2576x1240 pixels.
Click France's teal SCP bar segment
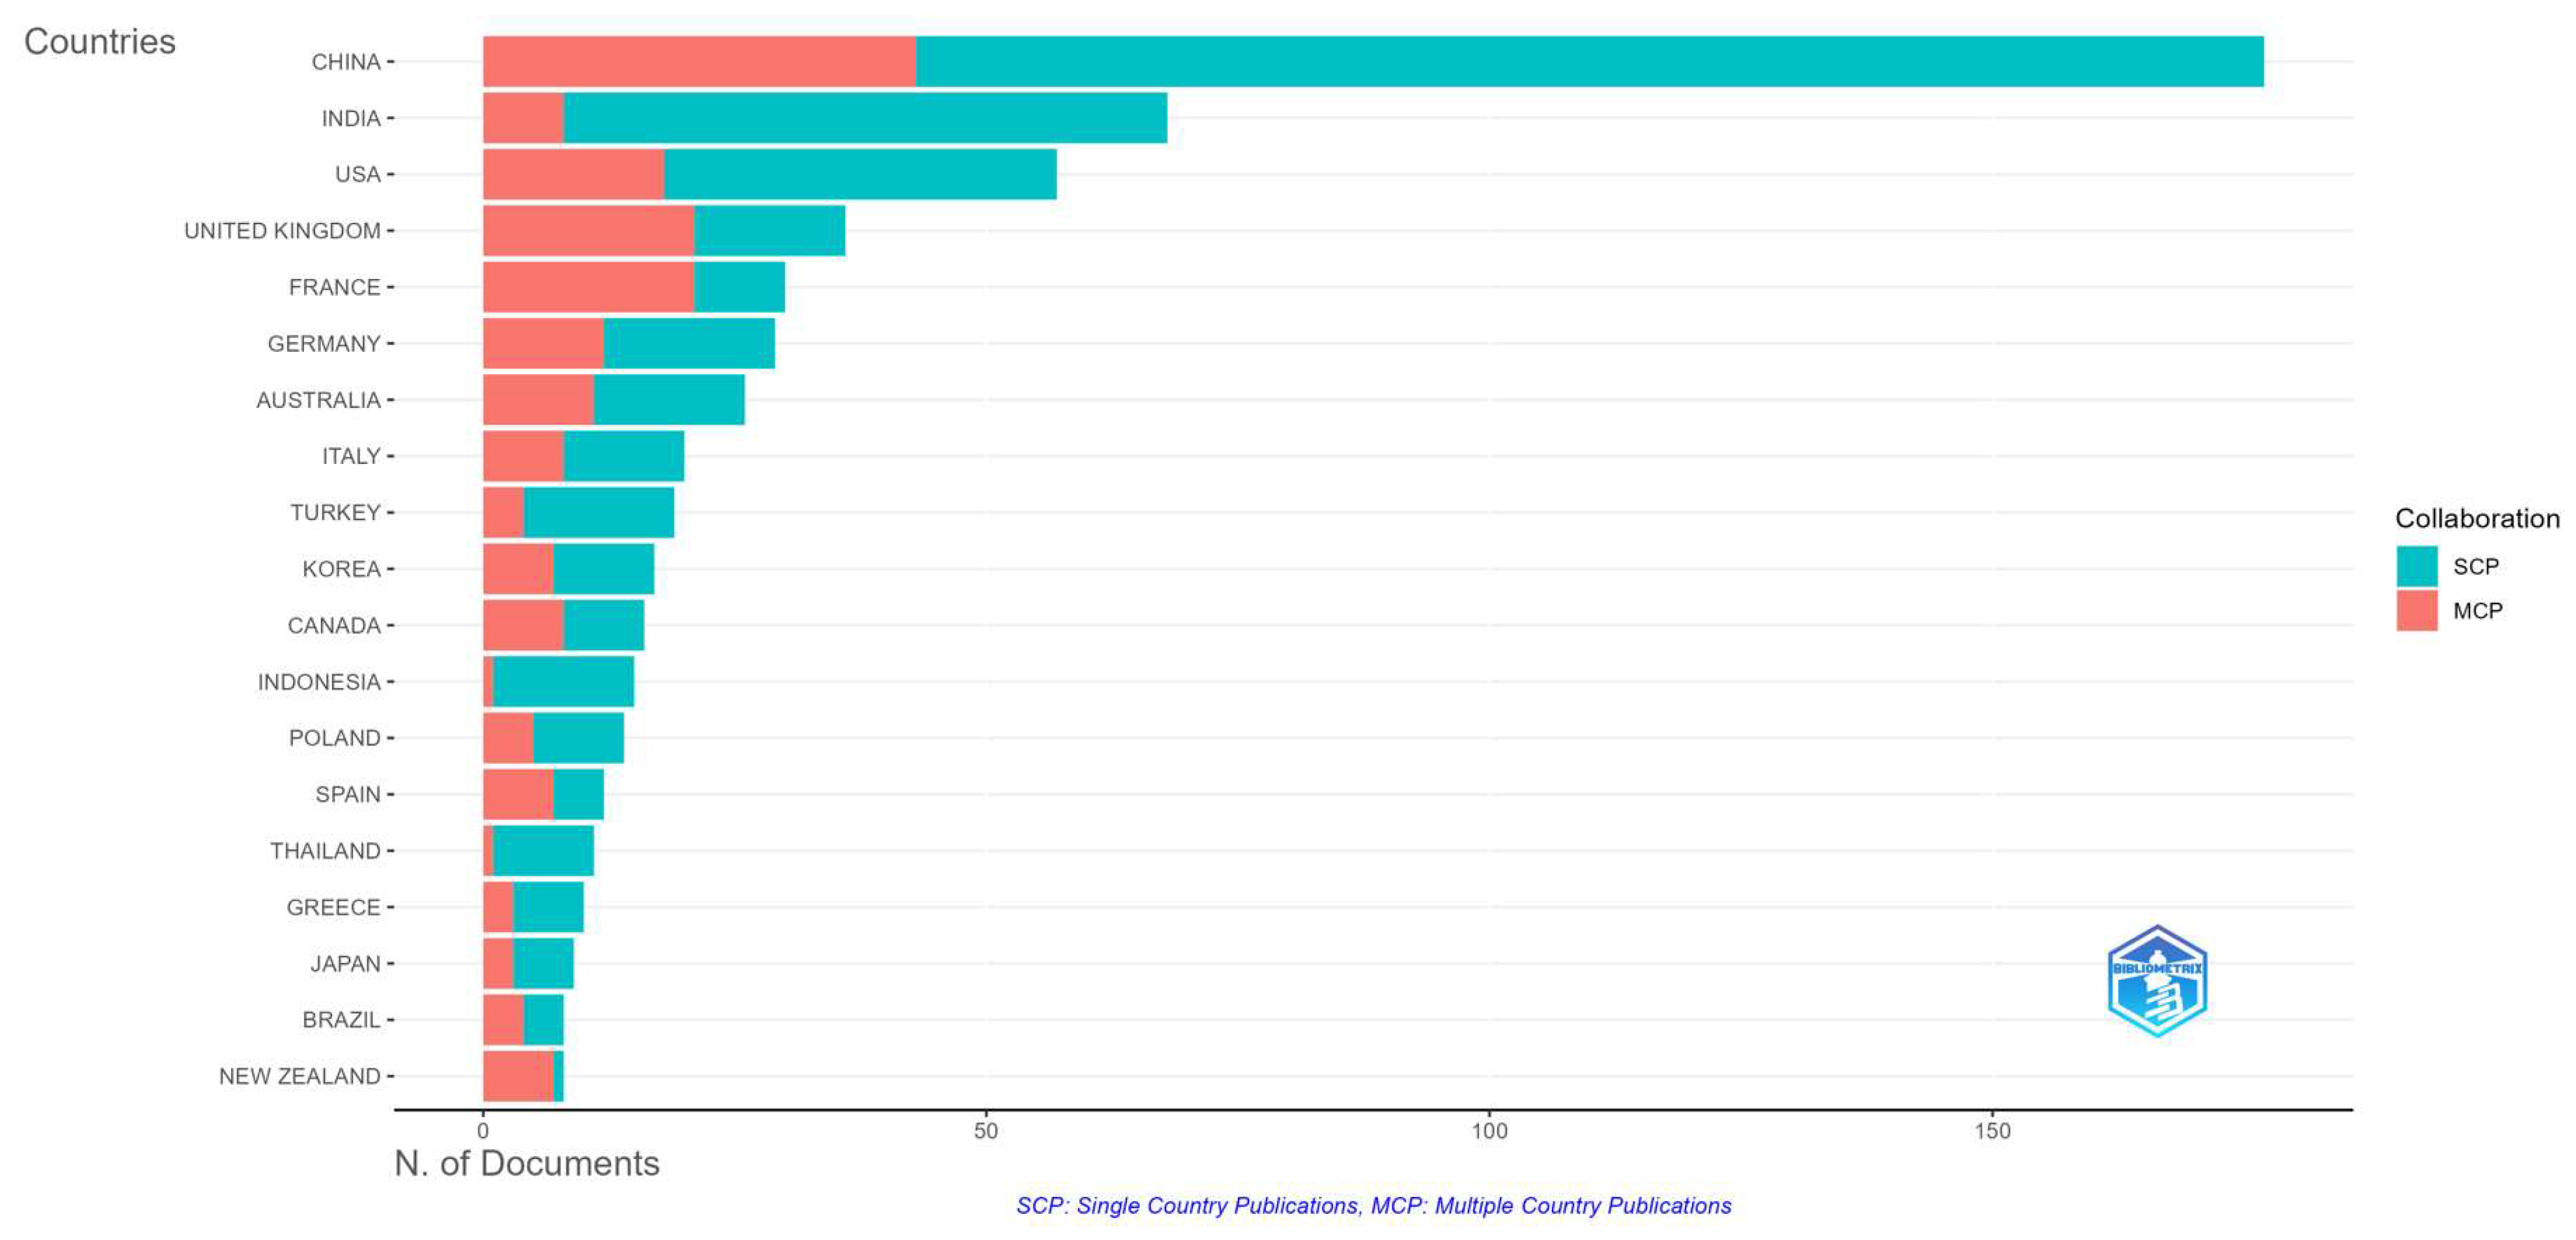739,287
